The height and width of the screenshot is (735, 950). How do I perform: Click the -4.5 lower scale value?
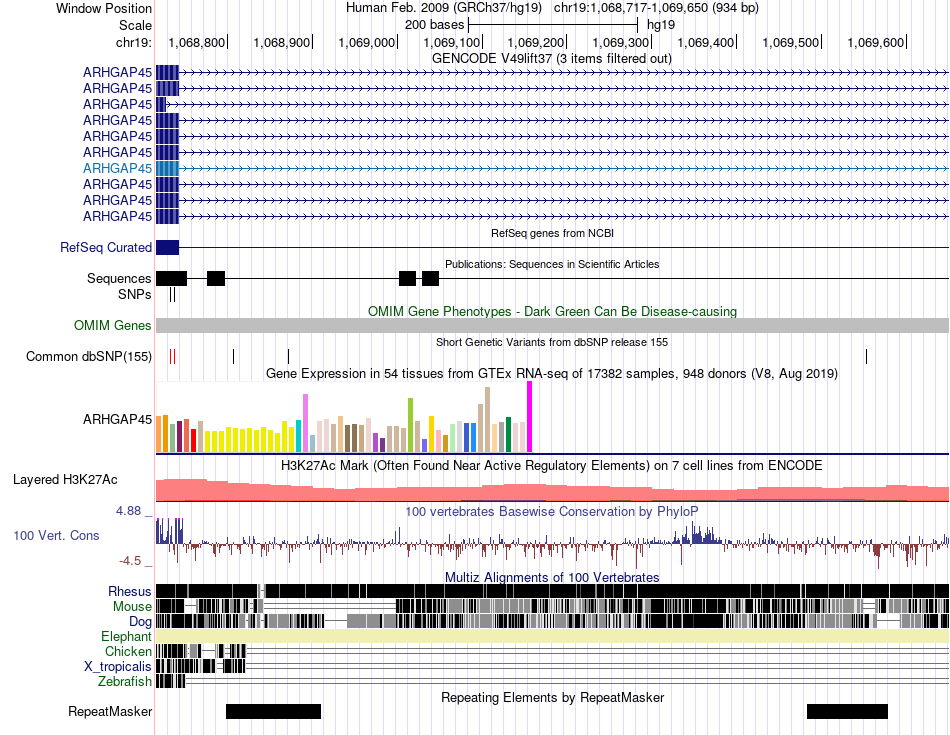click(130, 560)
